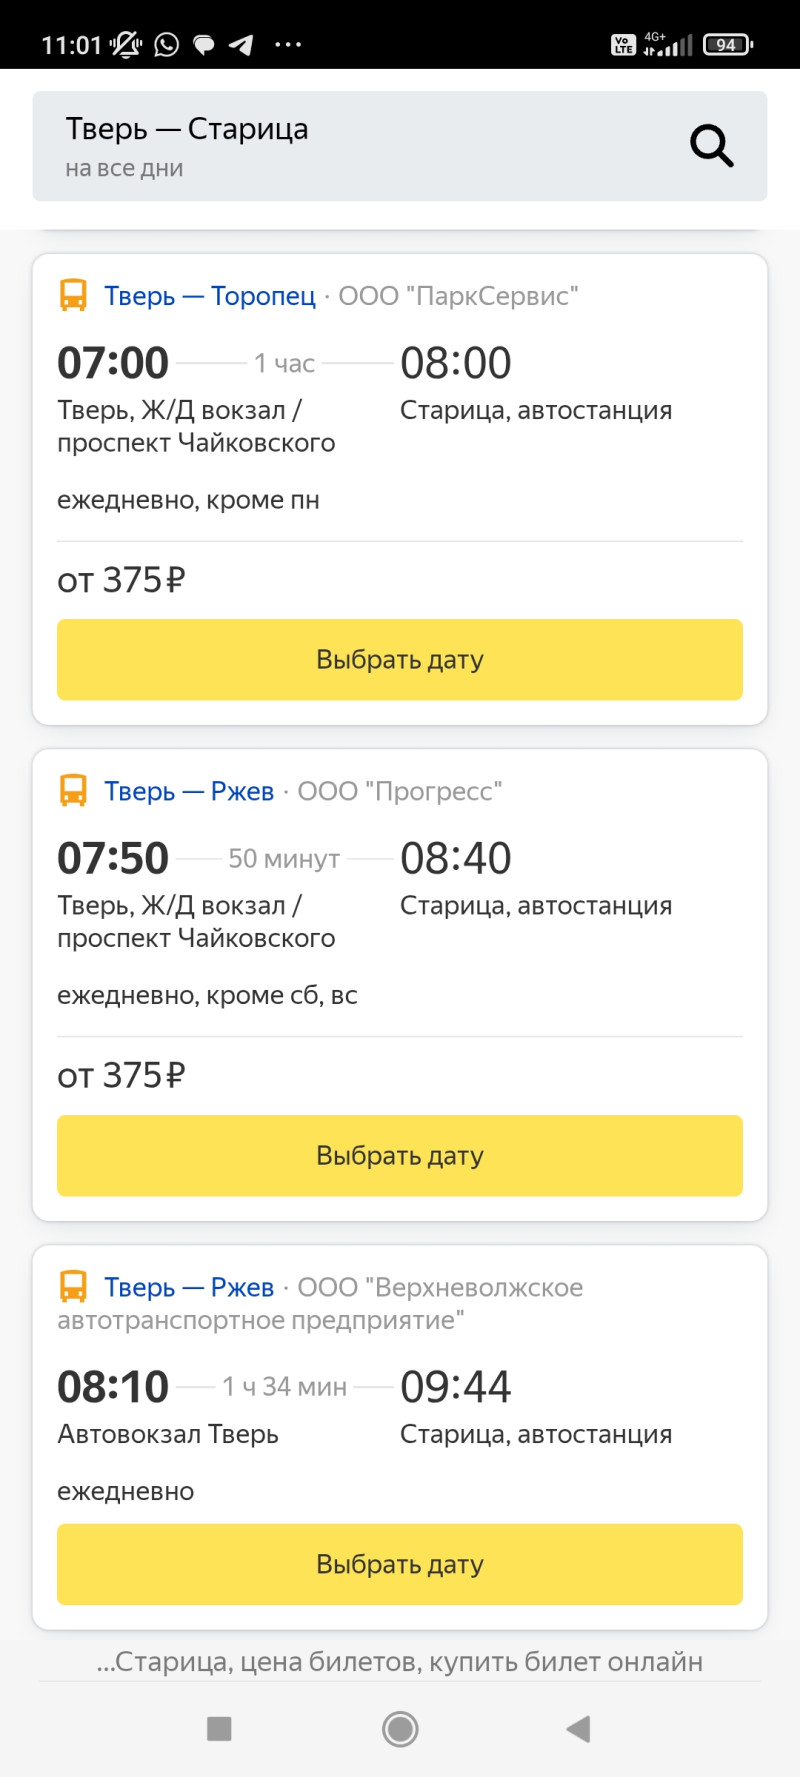
Task: Tap the 07:00 departure time
Action: tap(113, 363)
